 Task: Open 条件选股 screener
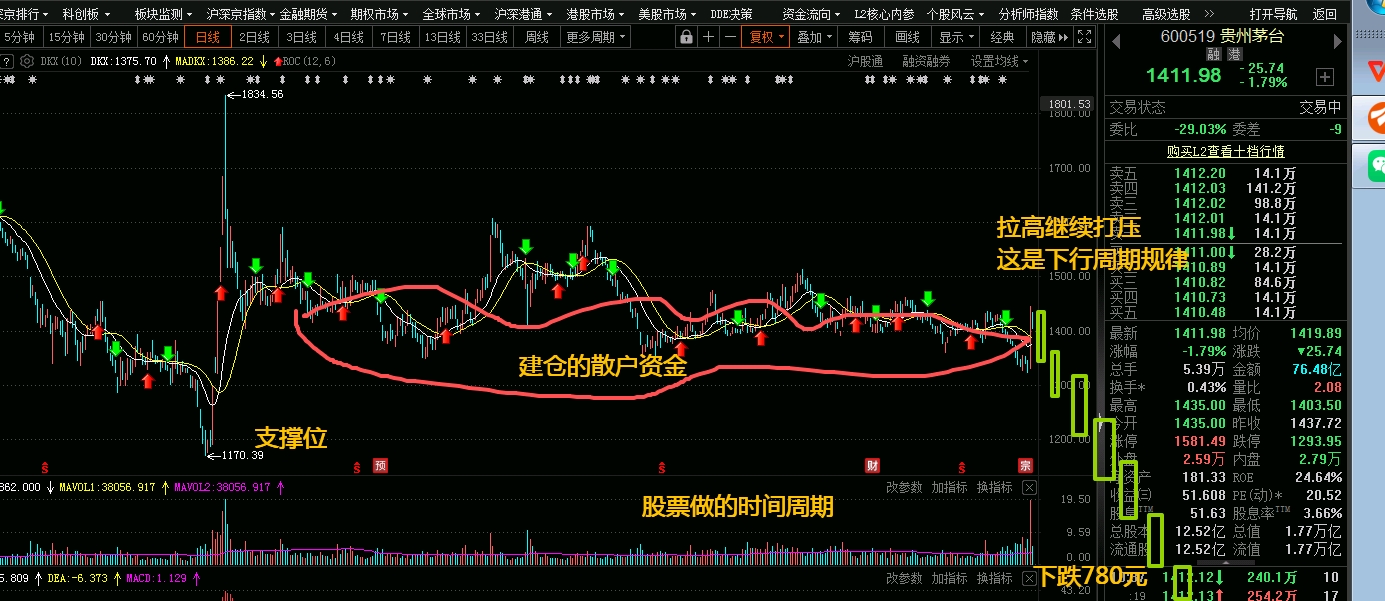1094,14
